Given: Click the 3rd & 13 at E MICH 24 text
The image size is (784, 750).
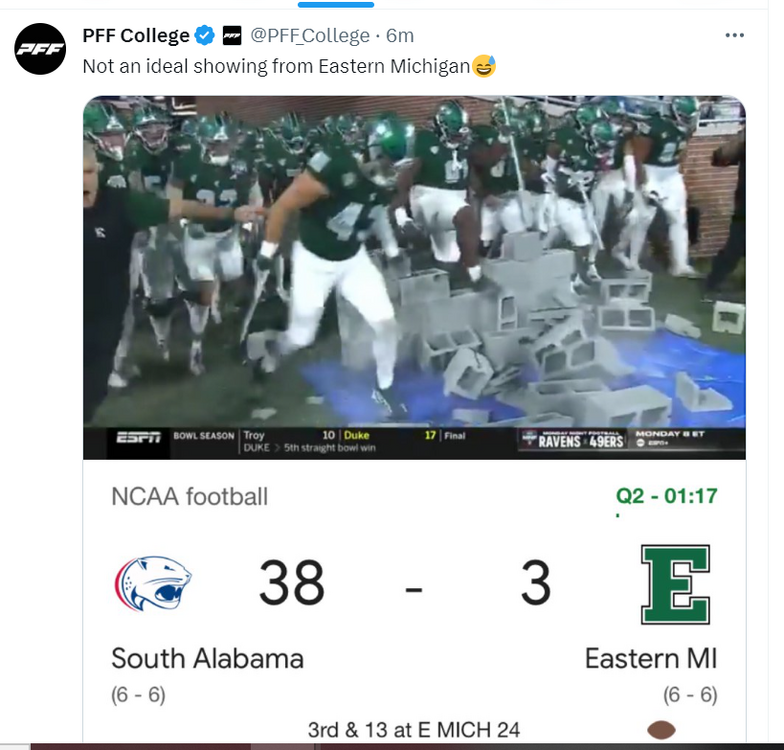Looking at the screenshot, I should [x=414, y=730].
